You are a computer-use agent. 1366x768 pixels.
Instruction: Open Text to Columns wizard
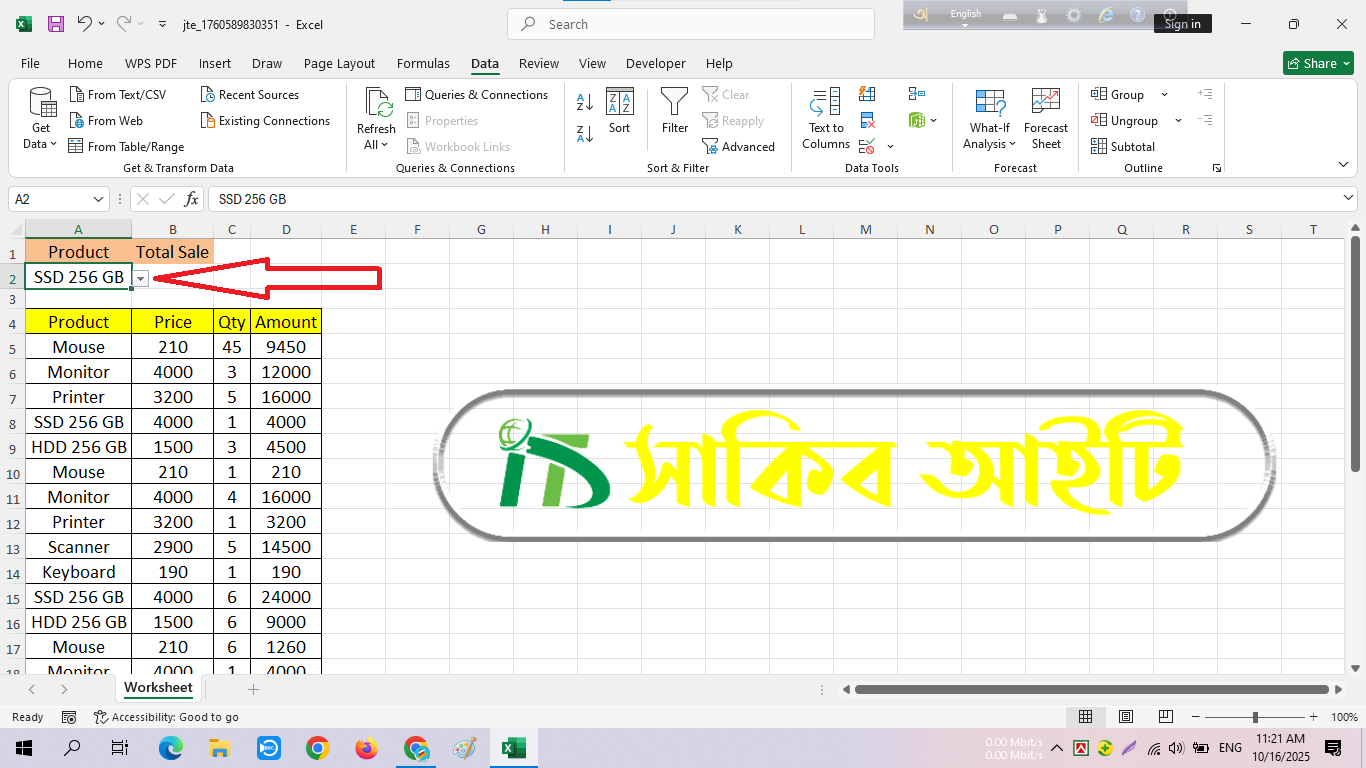[826, 118]
